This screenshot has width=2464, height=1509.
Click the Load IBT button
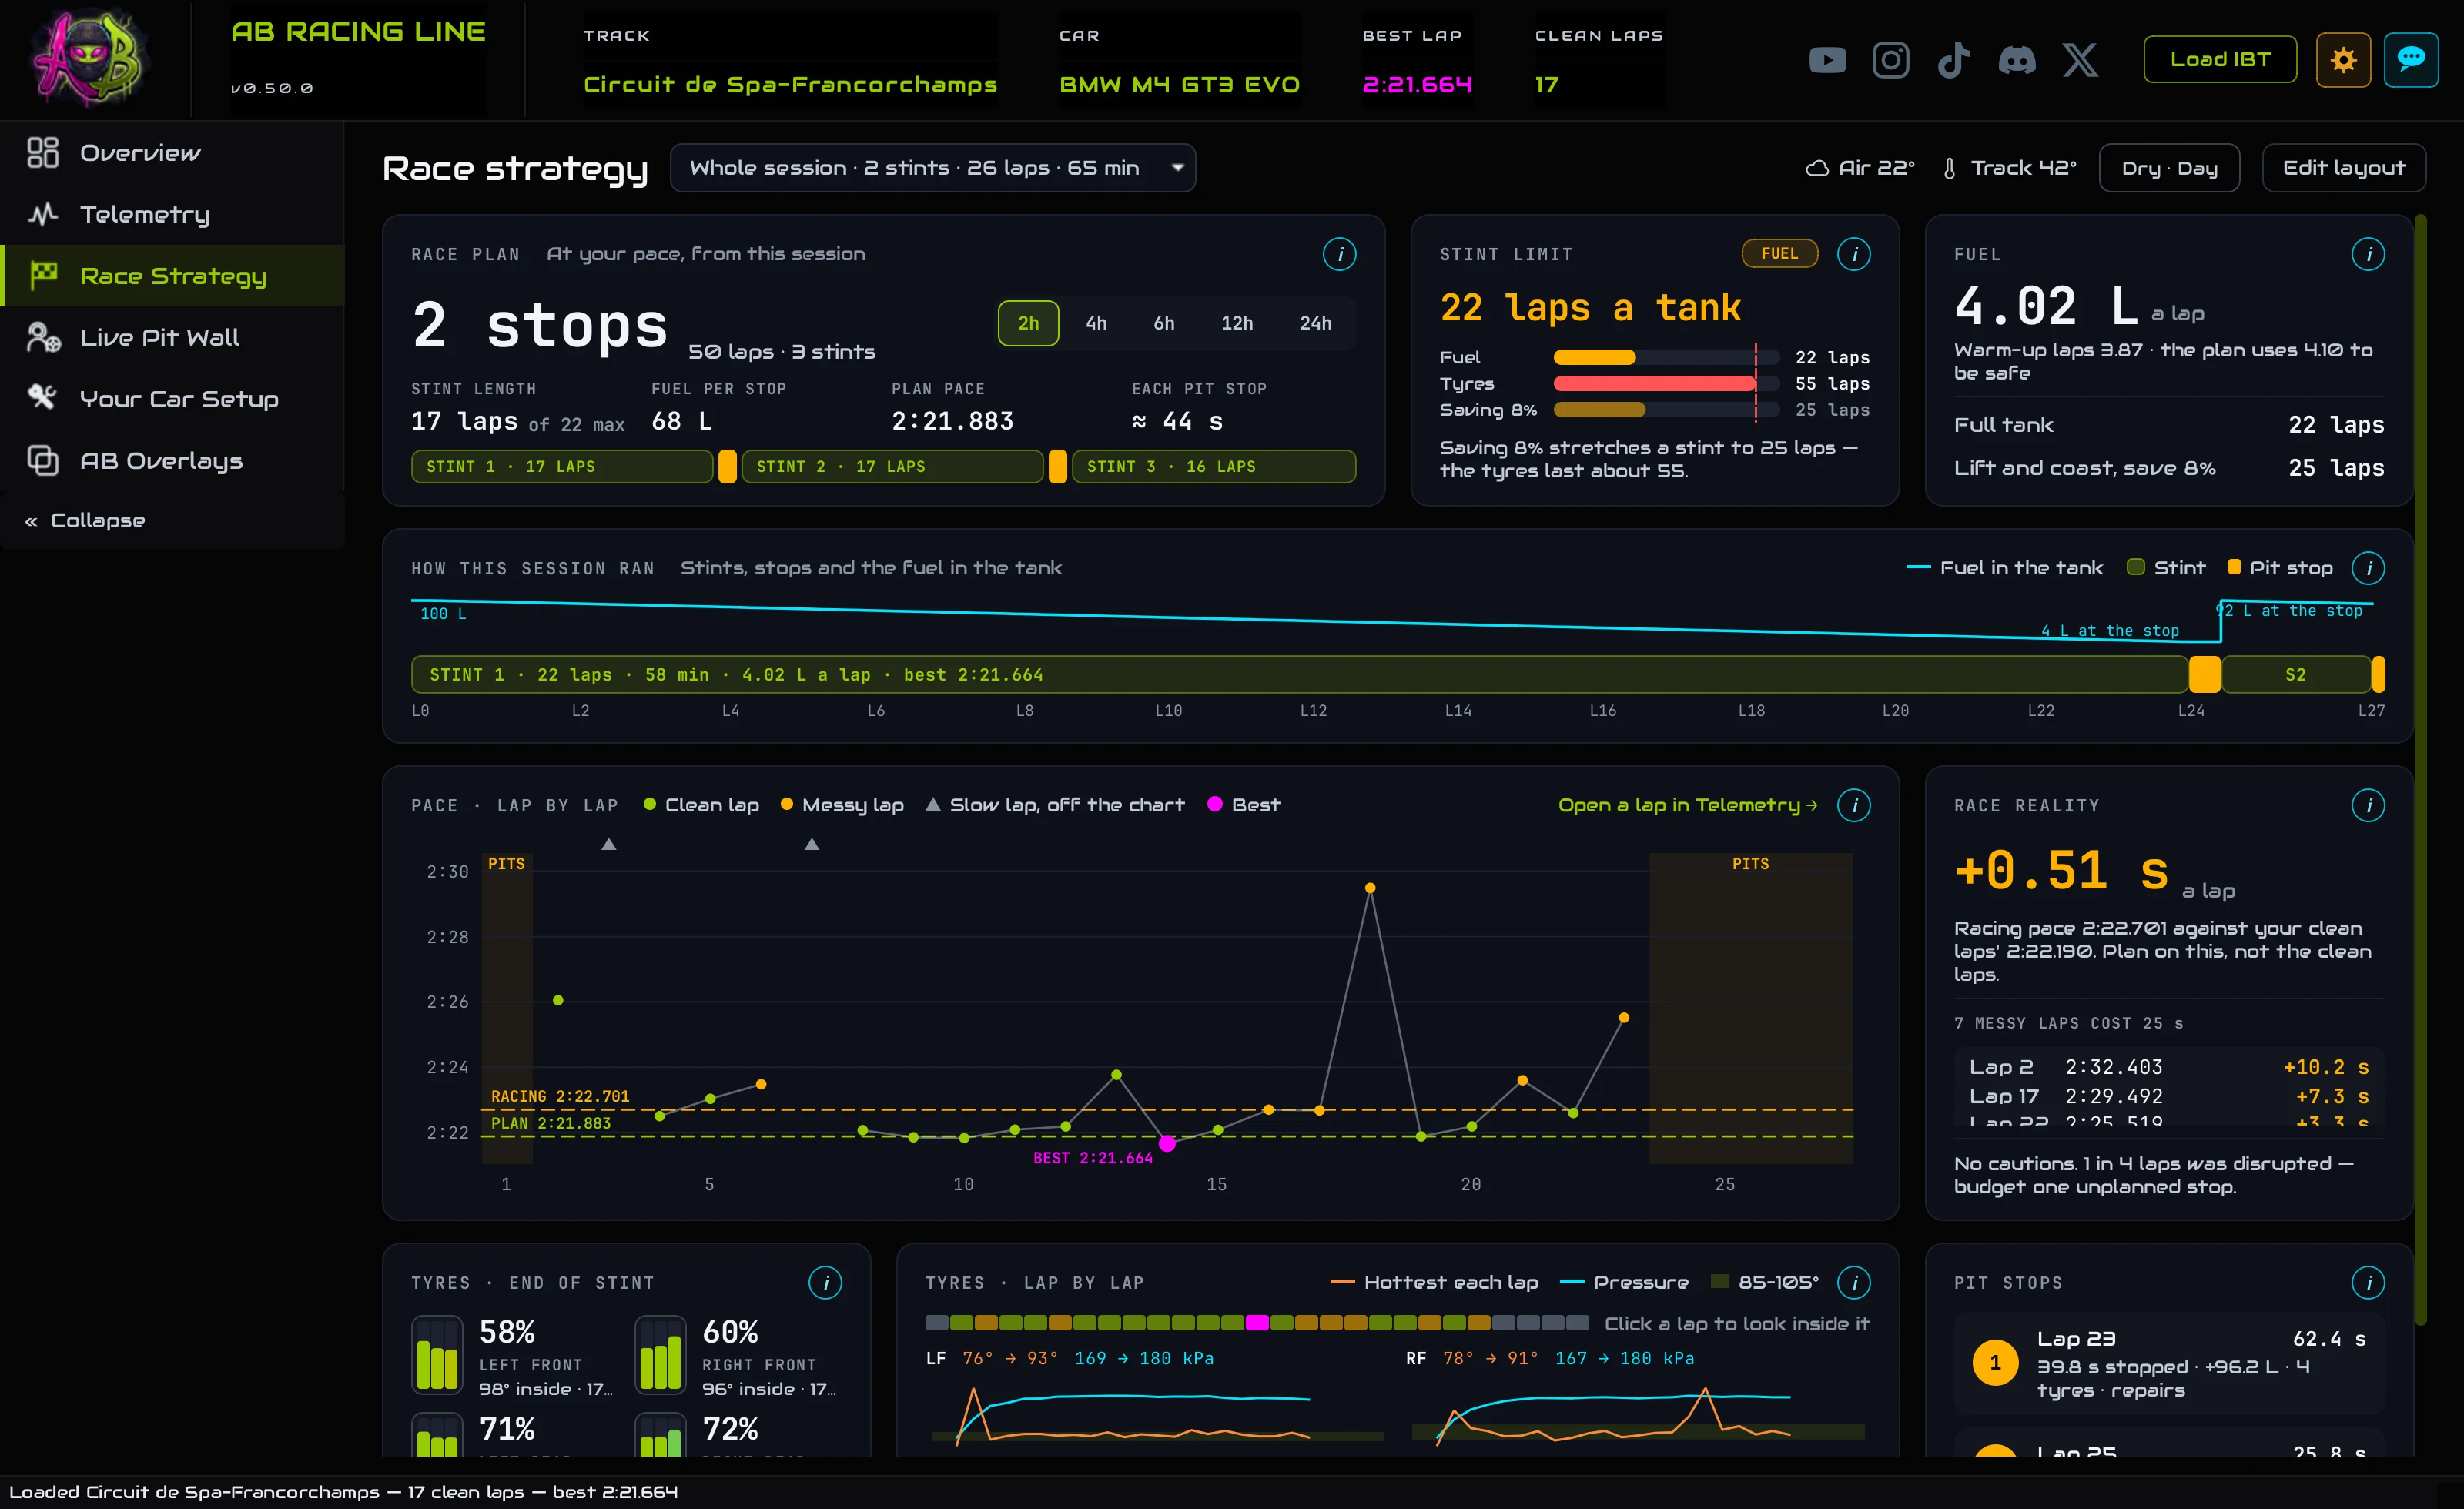coord(2220,60)
